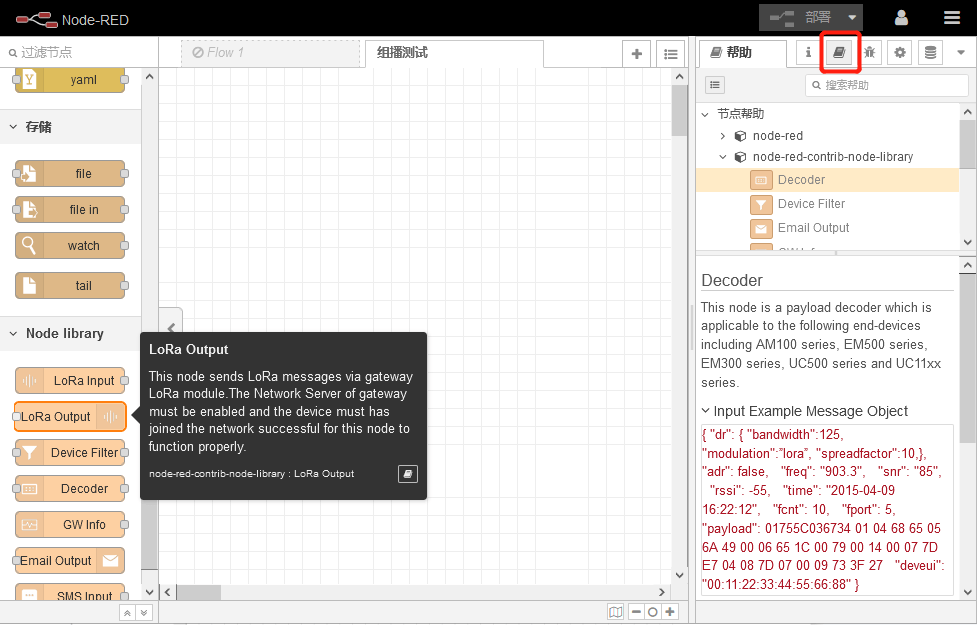The height and width of the screenshot is (625, 977).
Task: Open the flow list menu
Action: click(670, 54)
